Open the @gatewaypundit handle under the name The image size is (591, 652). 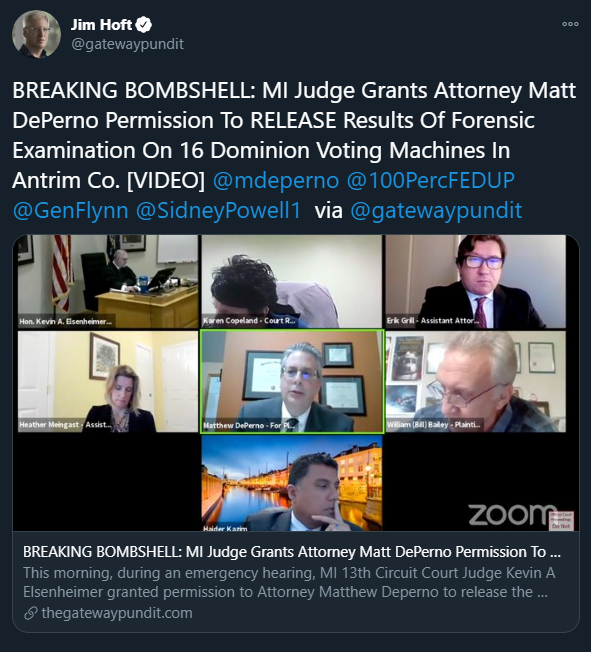[x=127, y=44]
